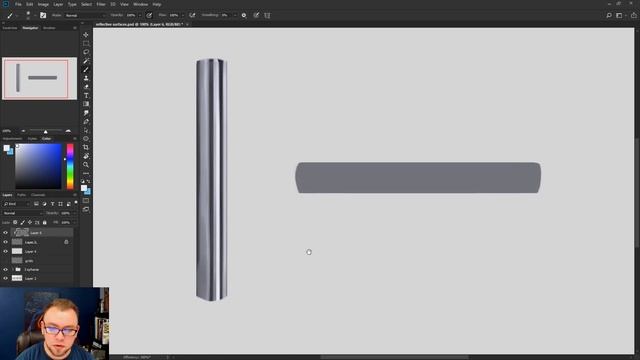The height and width of the screenshot is (360, 640).
Task: Select the Eraser tool
Action: coord(86,87)
